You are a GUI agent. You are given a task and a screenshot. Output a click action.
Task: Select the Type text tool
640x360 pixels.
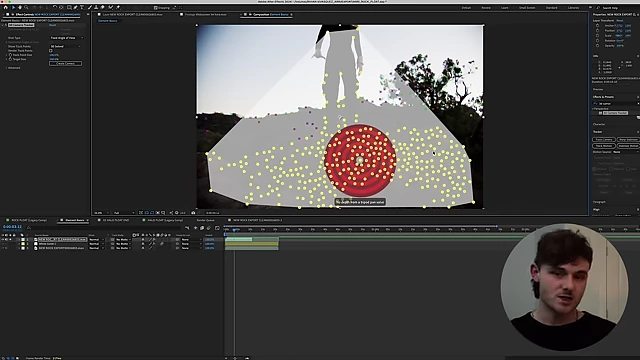point(82,7)
